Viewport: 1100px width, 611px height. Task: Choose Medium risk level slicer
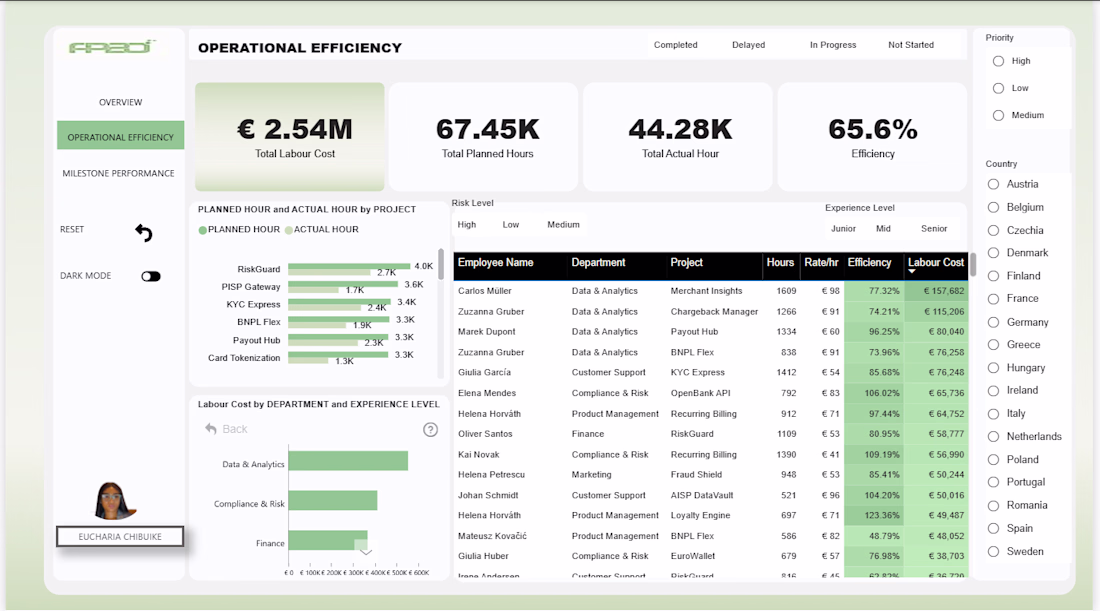pyautogui.click(x=563, y=224)
